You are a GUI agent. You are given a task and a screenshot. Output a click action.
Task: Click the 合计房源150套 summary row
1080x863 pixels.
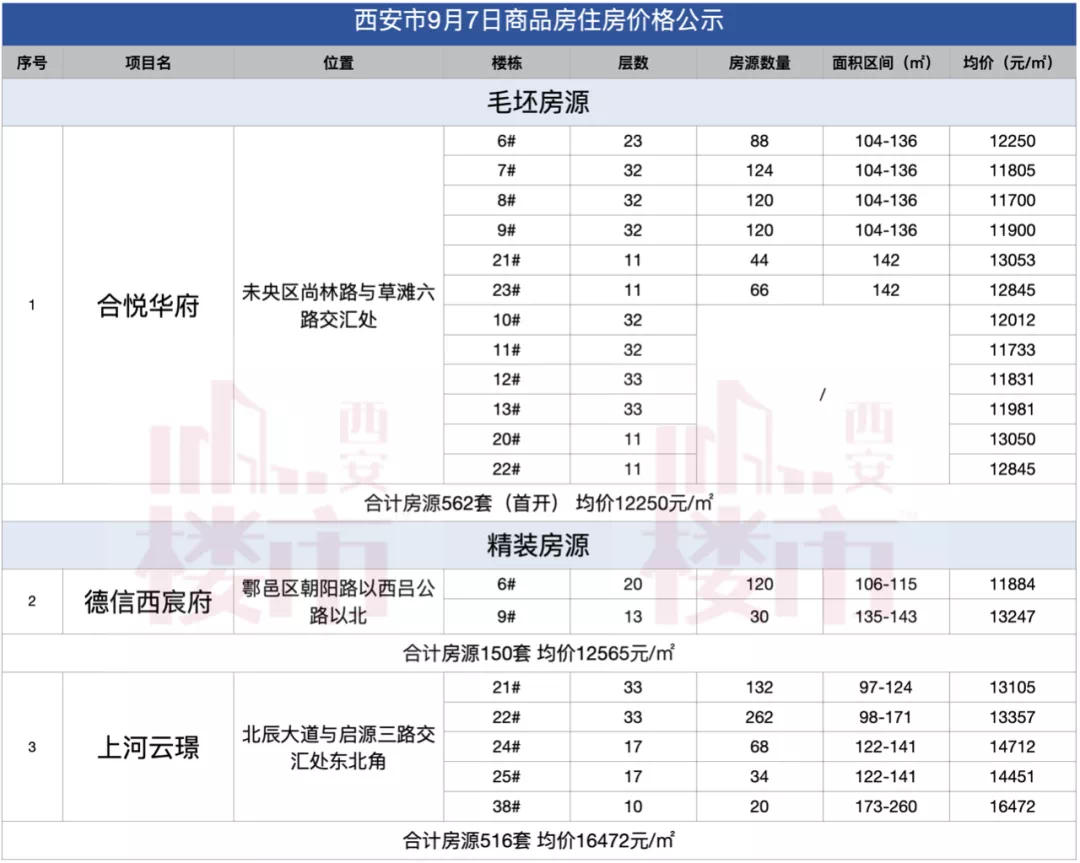pos(539,653)
